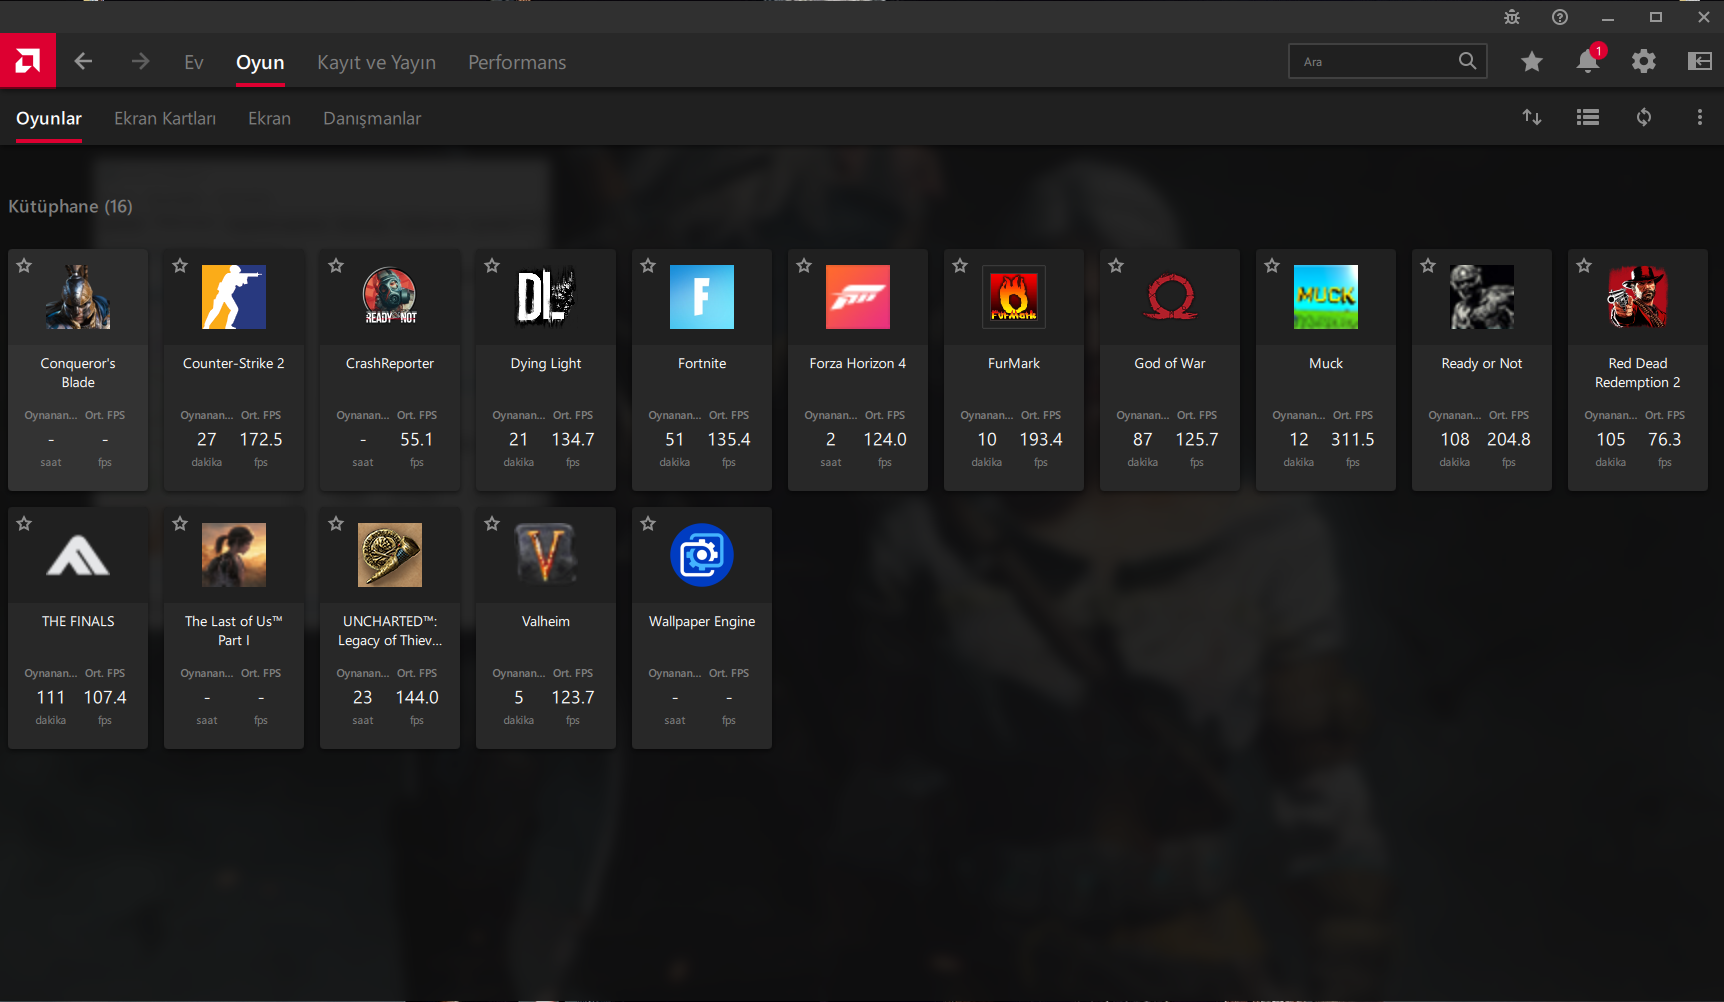Open the Ekran sub-tab

click(x=269, y=118)
